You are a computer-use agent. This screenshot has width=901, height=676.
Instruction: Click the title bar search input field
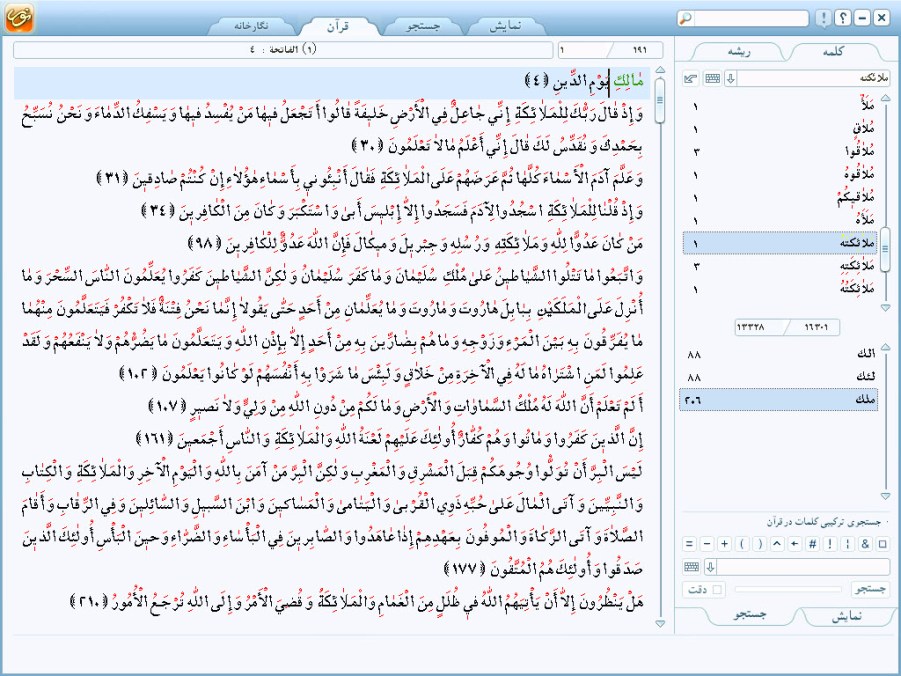pyautogui.click(x=751, y=18)
